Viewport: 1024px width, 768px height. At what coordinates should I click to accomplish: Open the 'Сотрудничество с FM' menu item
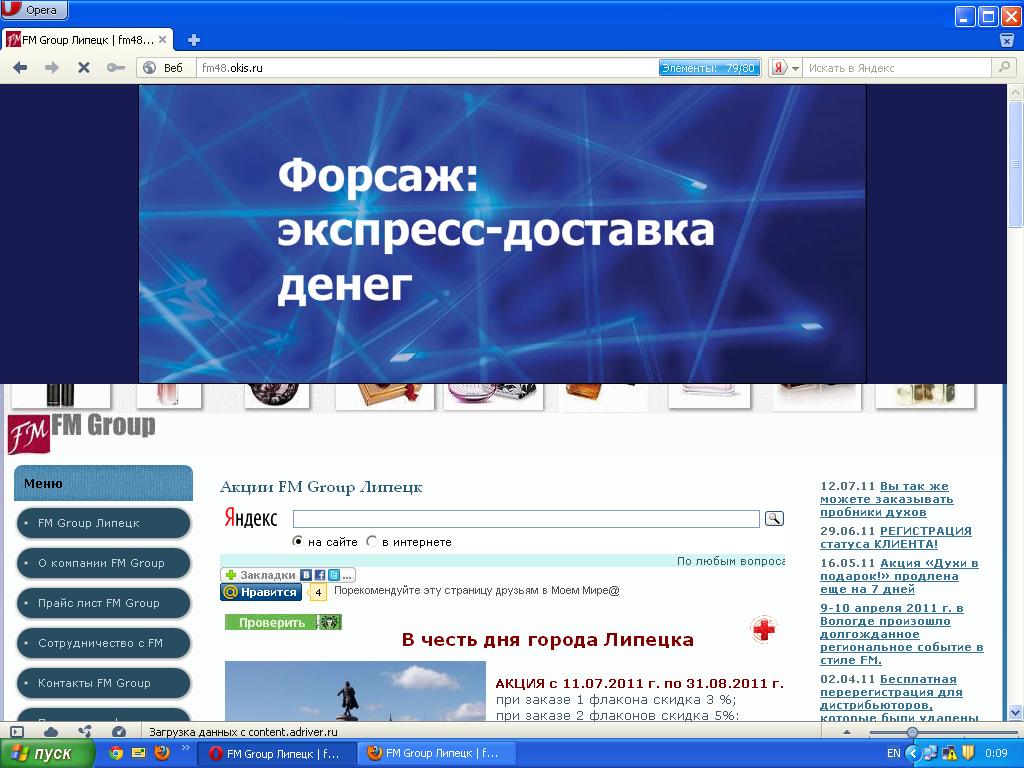pyautogui.click(x=103, y=643)
